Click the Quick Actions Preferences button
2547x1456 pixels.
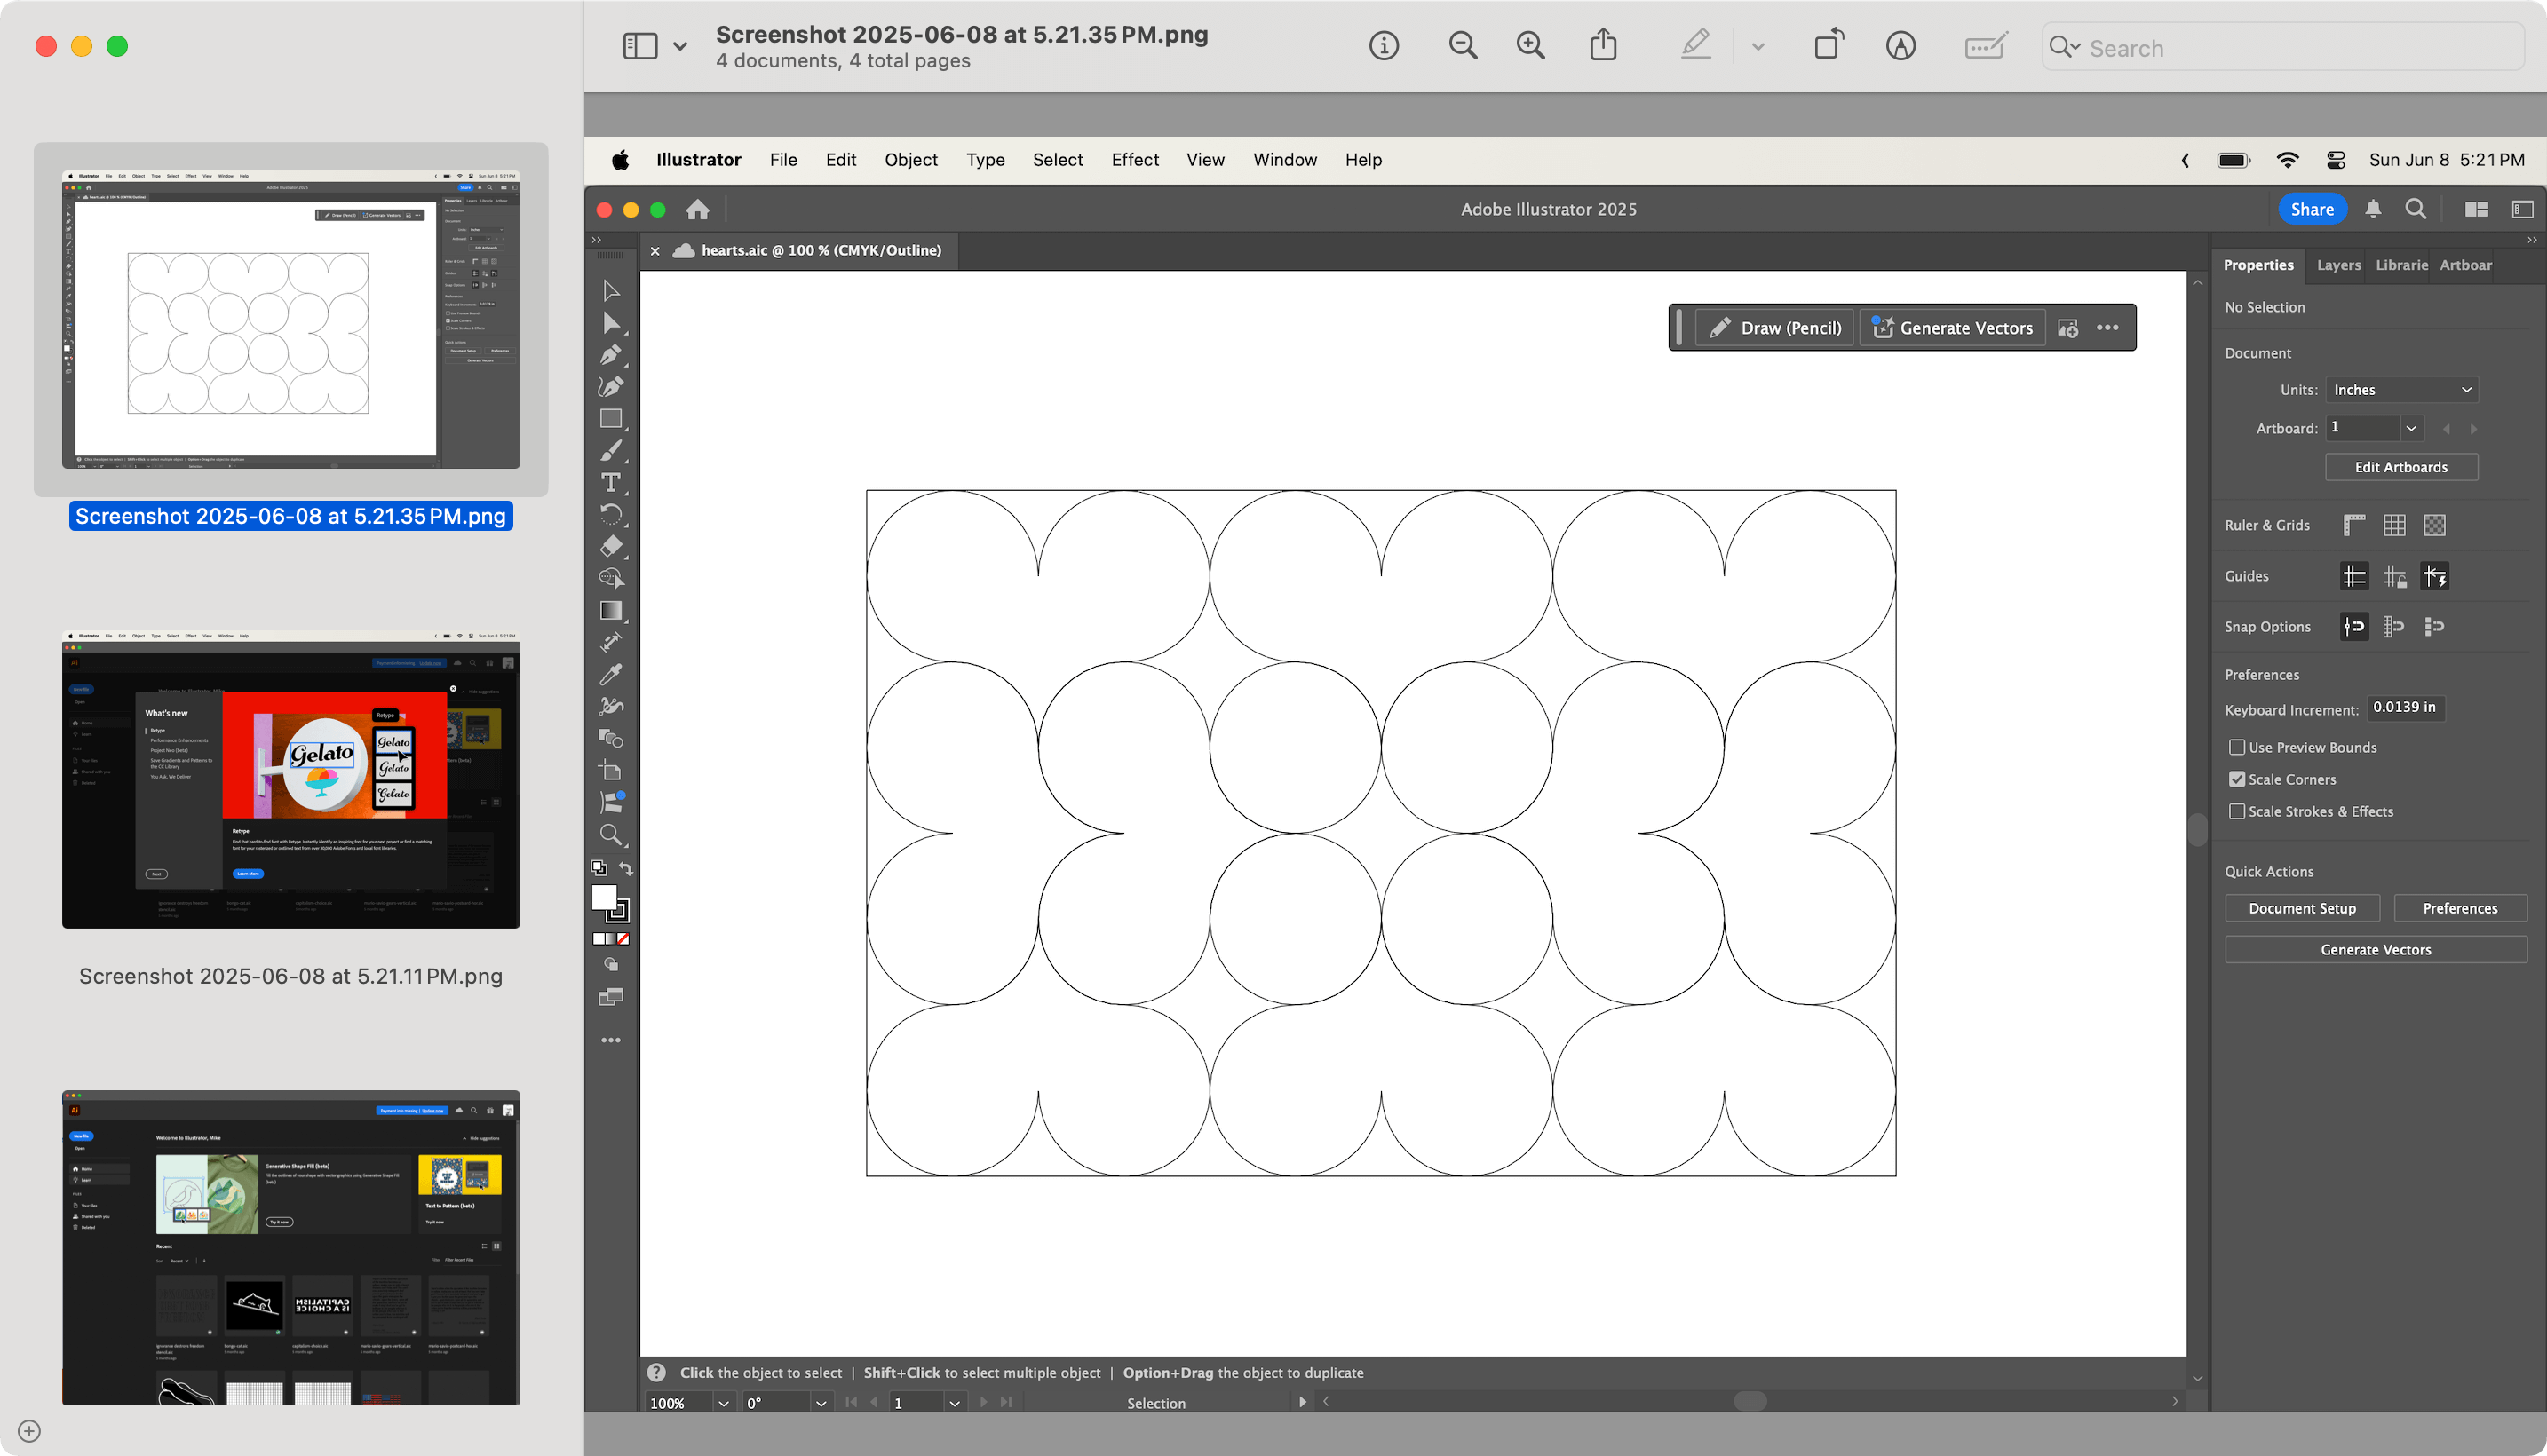pos(2460,908)
